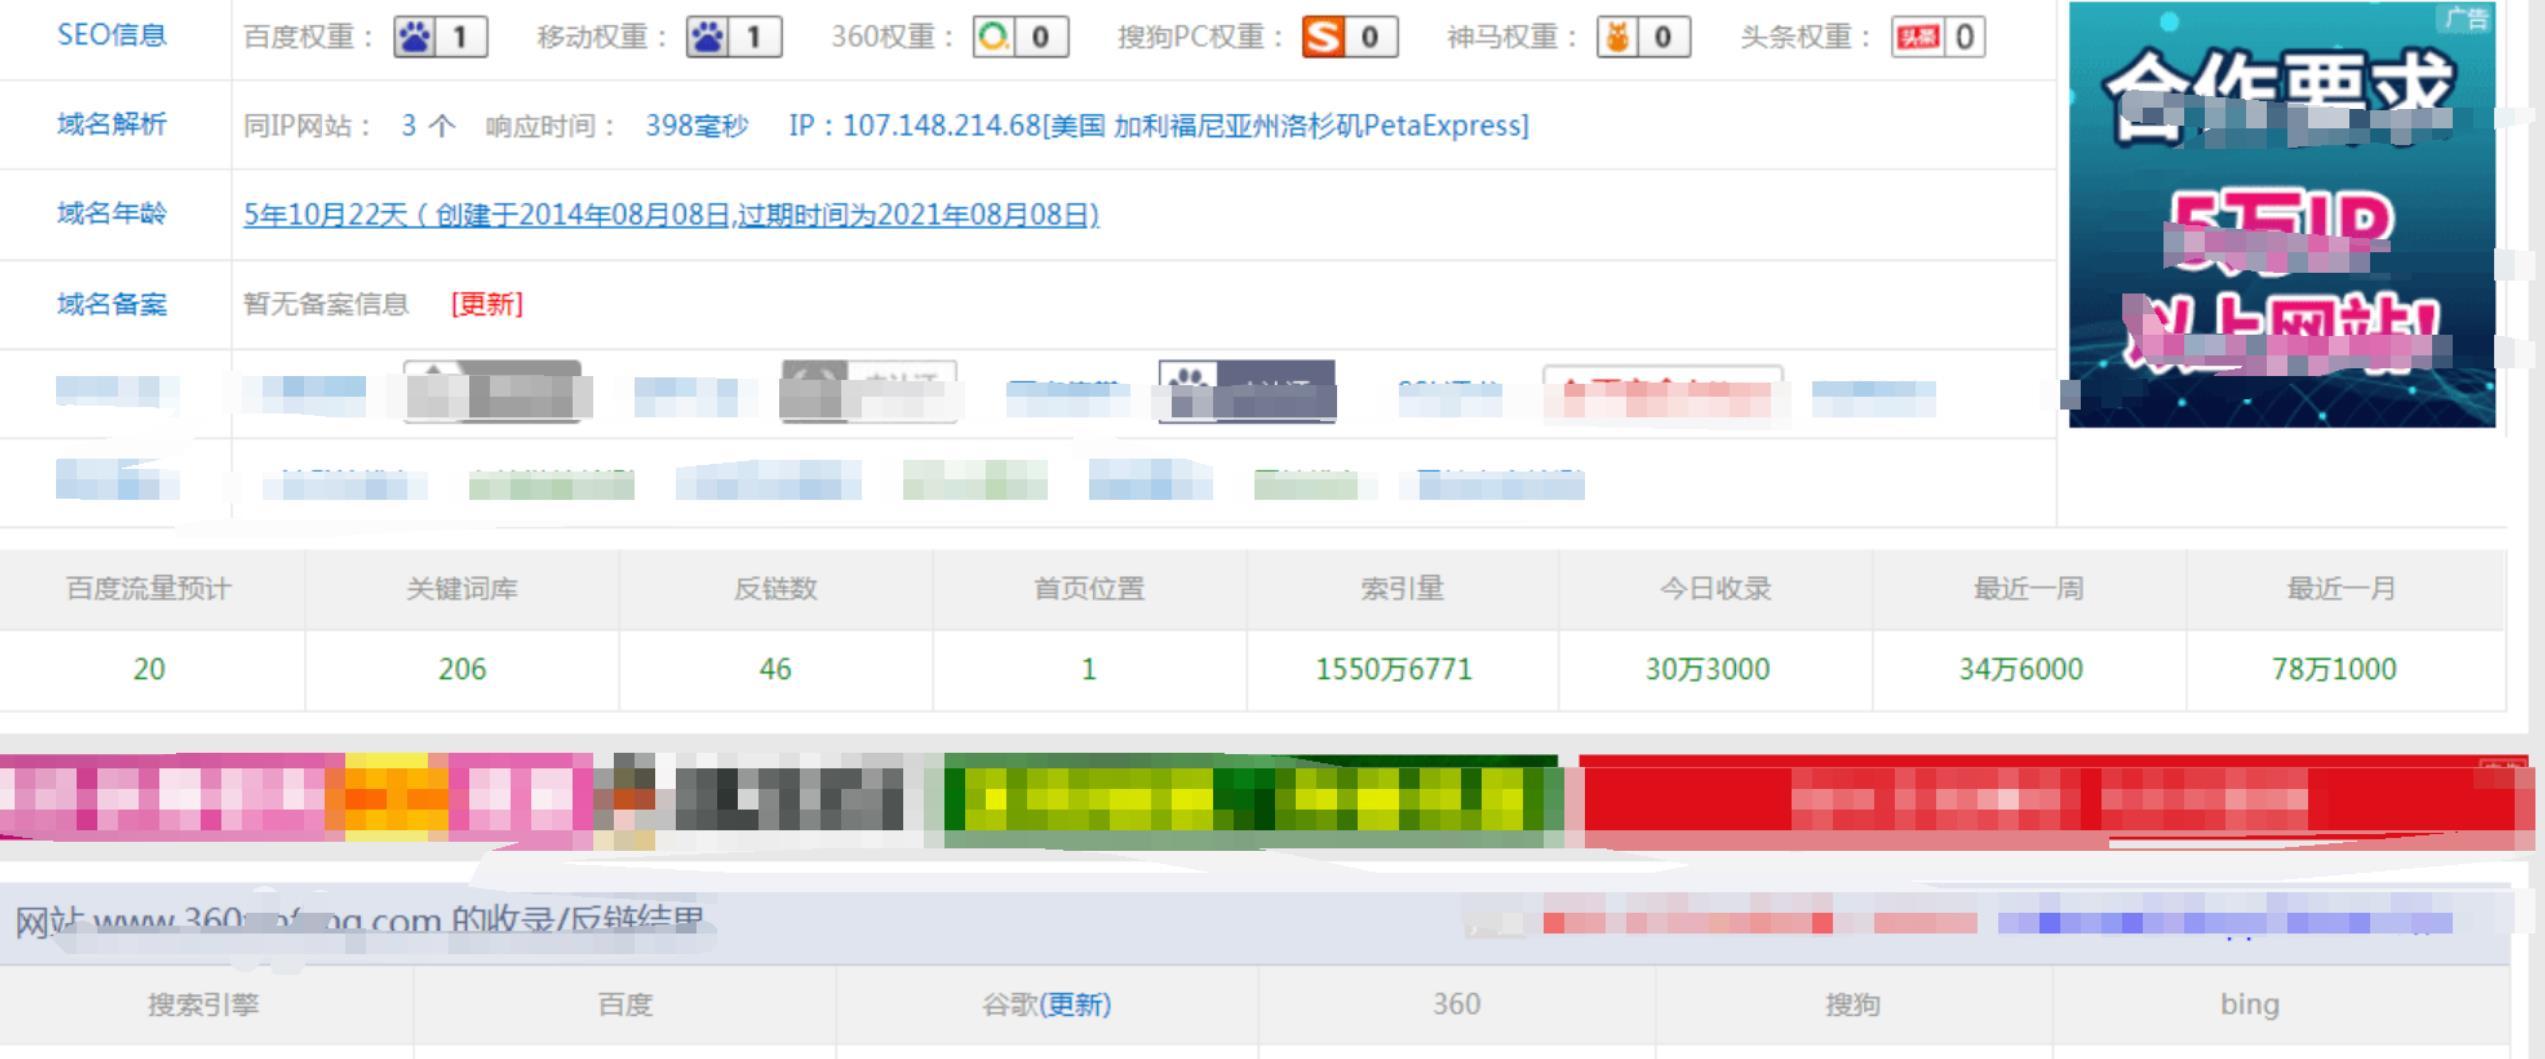Click the 移动权重 label text
The width and height of the screenshot is (2545, 1059).
(602, 37)
